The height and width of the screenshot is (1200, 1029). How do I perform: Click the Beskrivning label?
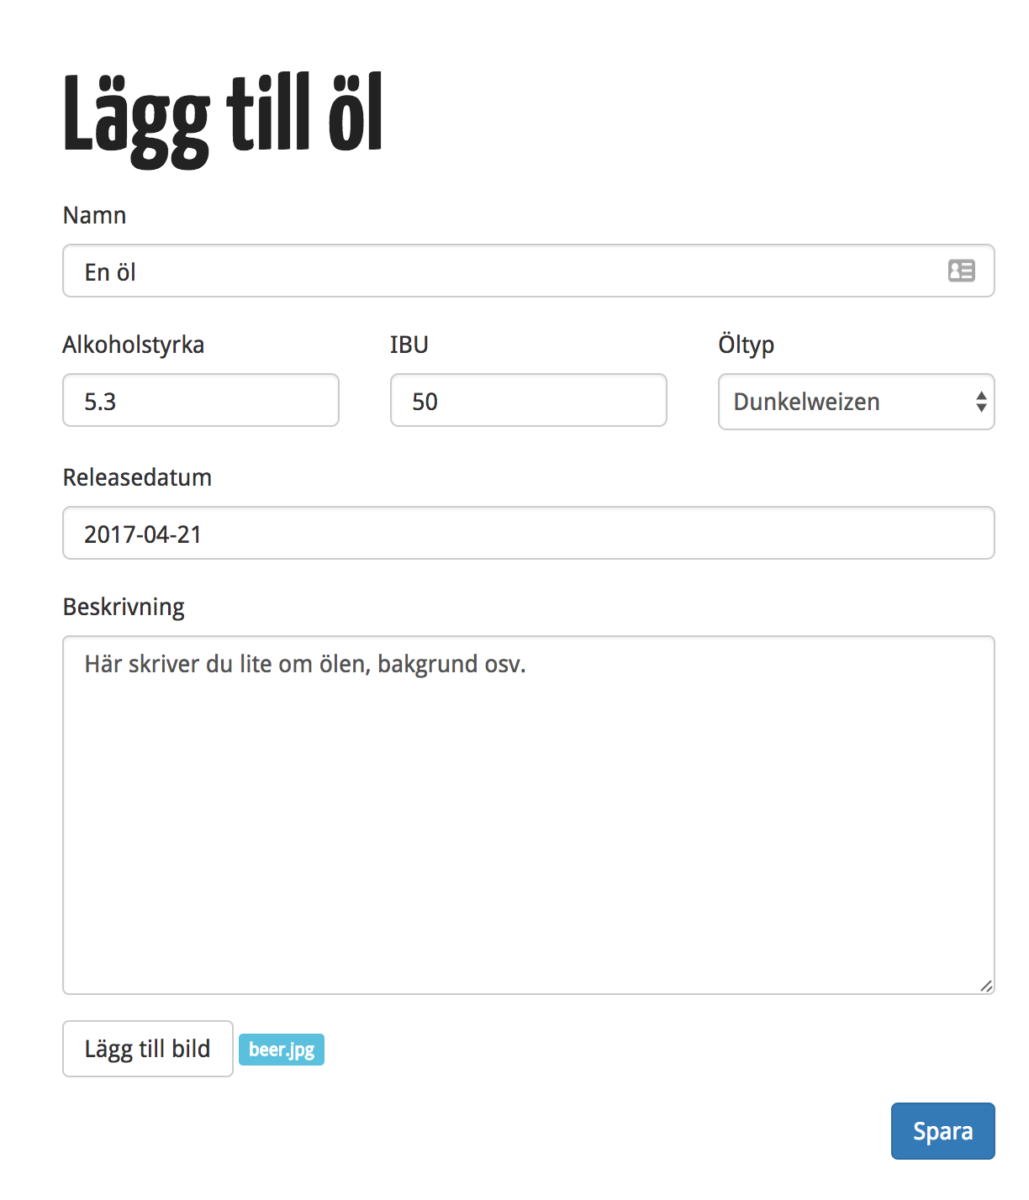124,607
